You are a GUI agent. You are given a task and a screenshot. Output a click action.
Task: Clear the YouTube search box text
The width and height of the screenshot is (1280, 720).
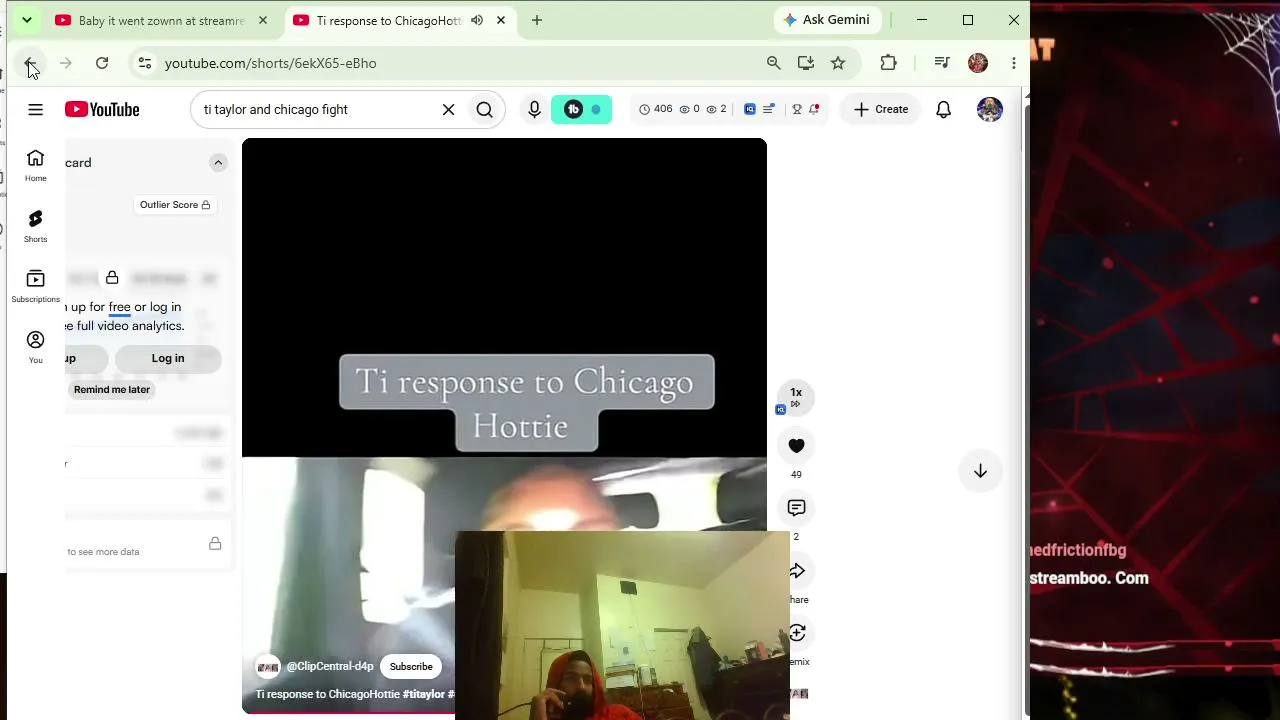[448, 109]
